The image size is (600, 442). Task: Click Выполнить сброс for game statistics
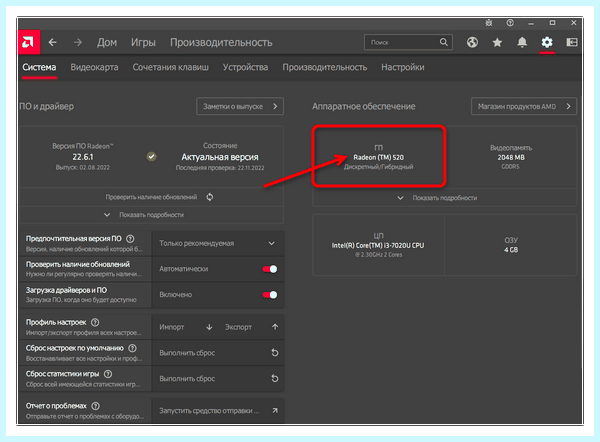click(218, 378)
